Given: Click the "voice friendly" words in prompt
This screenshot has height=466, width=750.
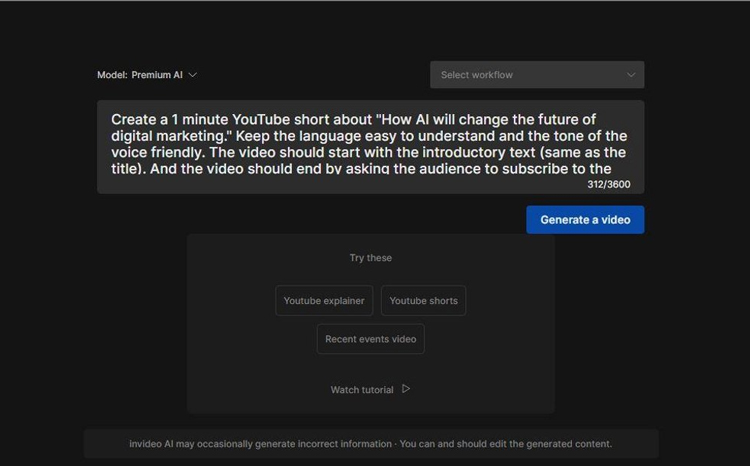Looking at the screenshot, I should pyautogui.click(x=156, y=153).
